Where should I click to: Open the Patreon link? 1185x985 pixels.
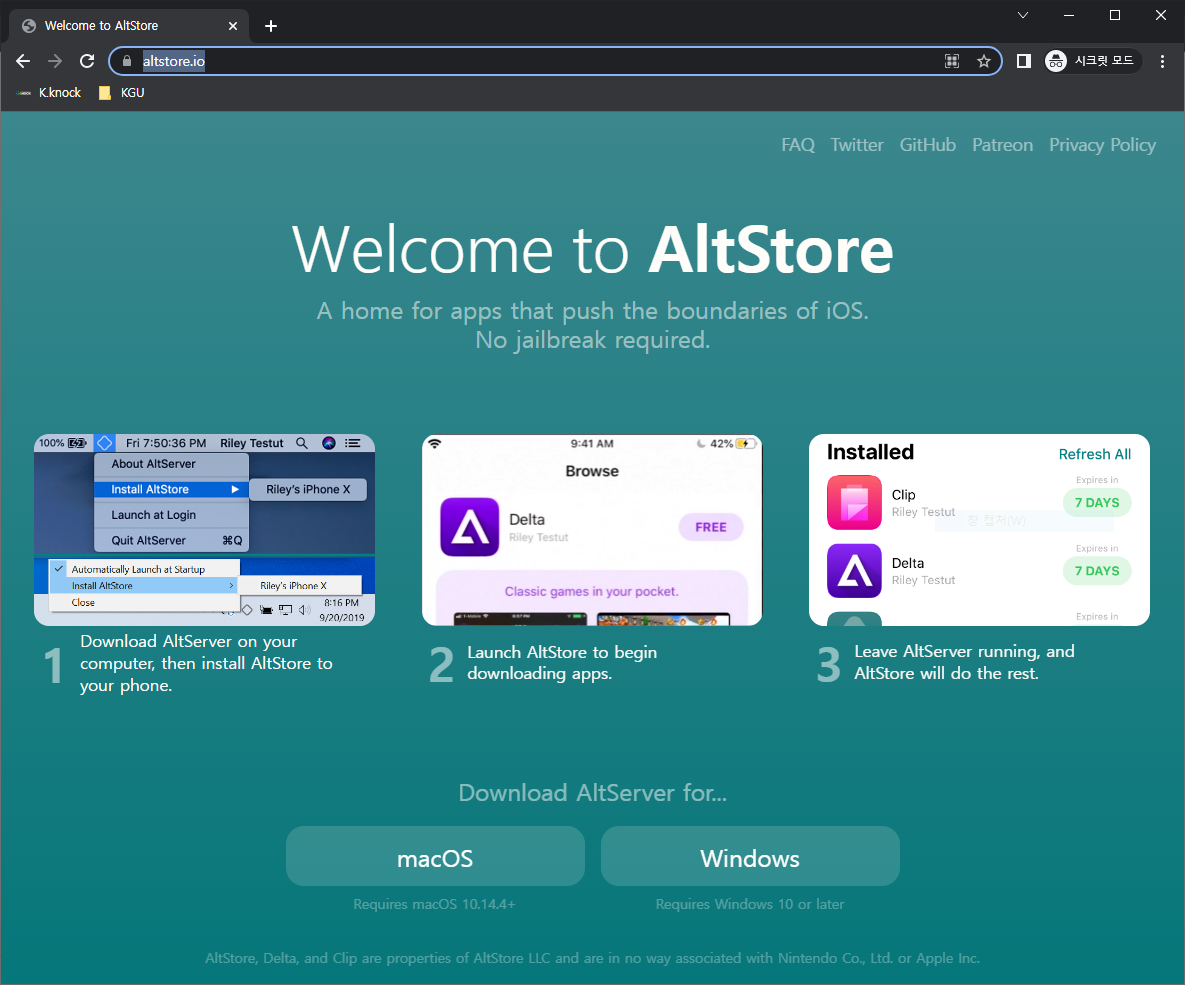pos(1002,144)
